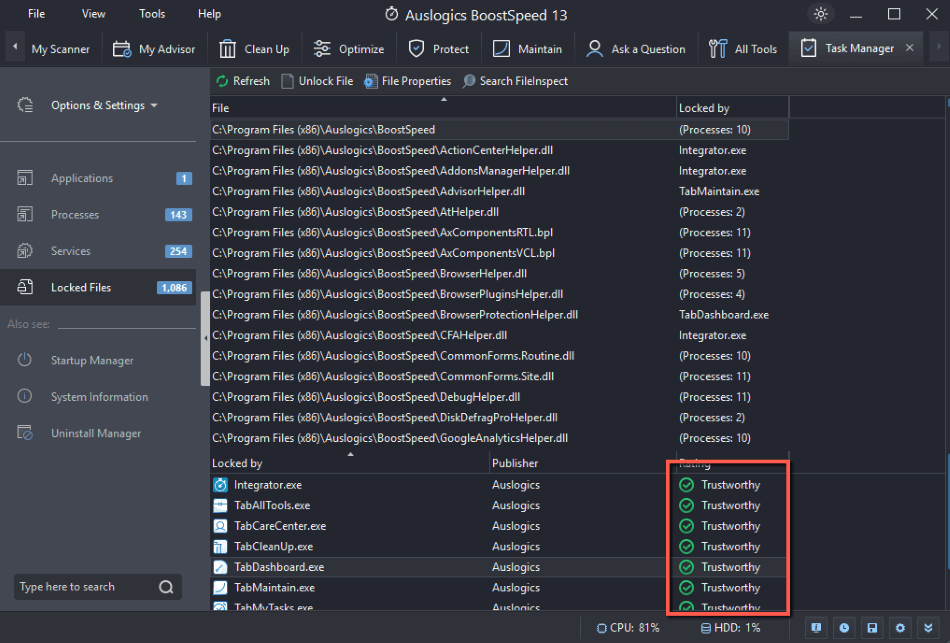
Task: Close the Task Manager tab
Action: click(x=909, y=48)
